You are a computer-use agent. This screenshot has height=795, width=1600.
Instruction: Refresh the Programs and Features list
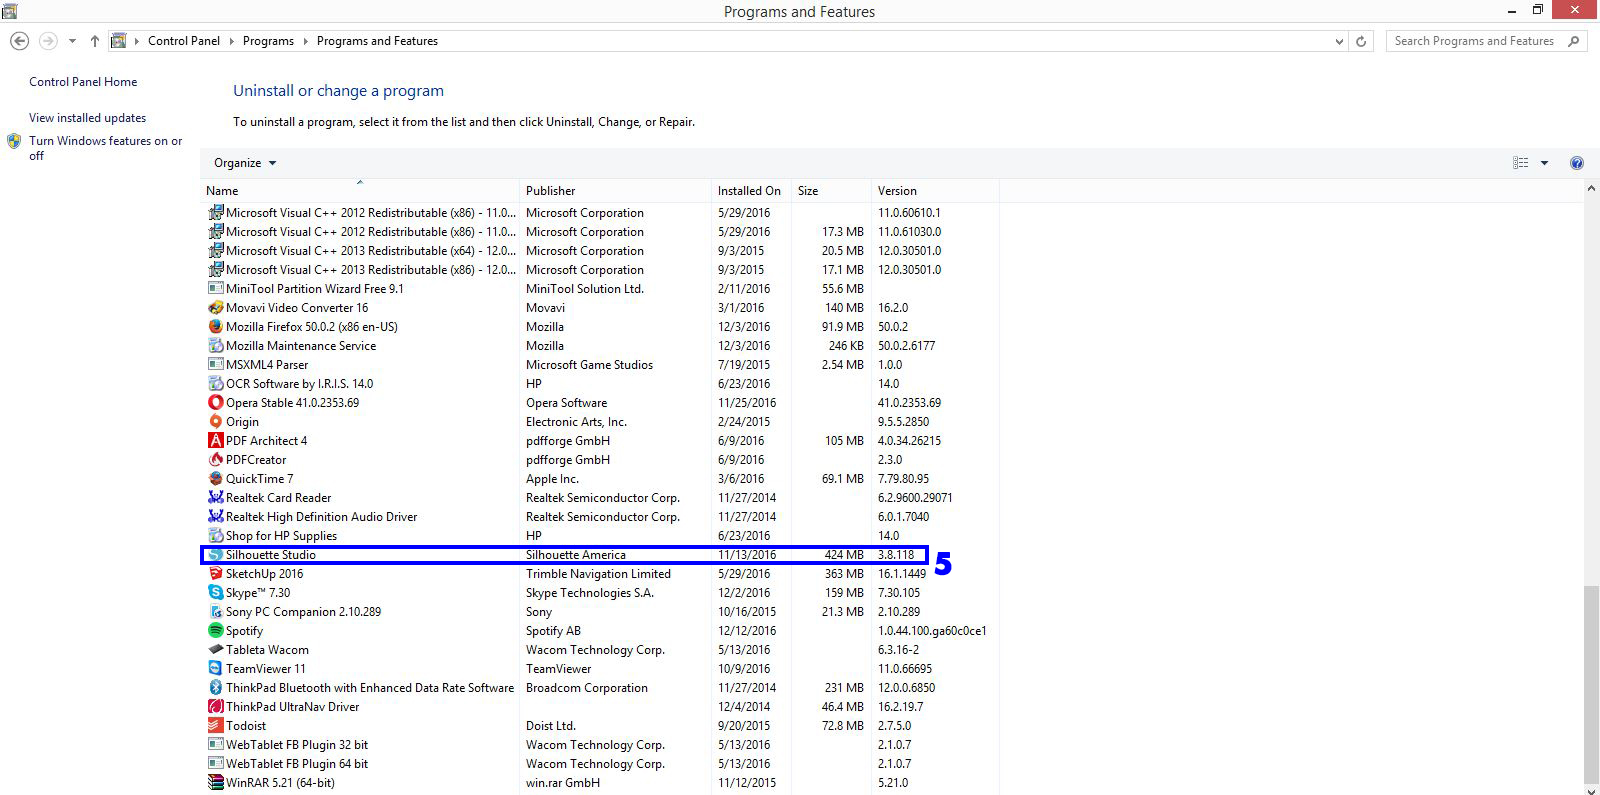[x=1361, y=41]
